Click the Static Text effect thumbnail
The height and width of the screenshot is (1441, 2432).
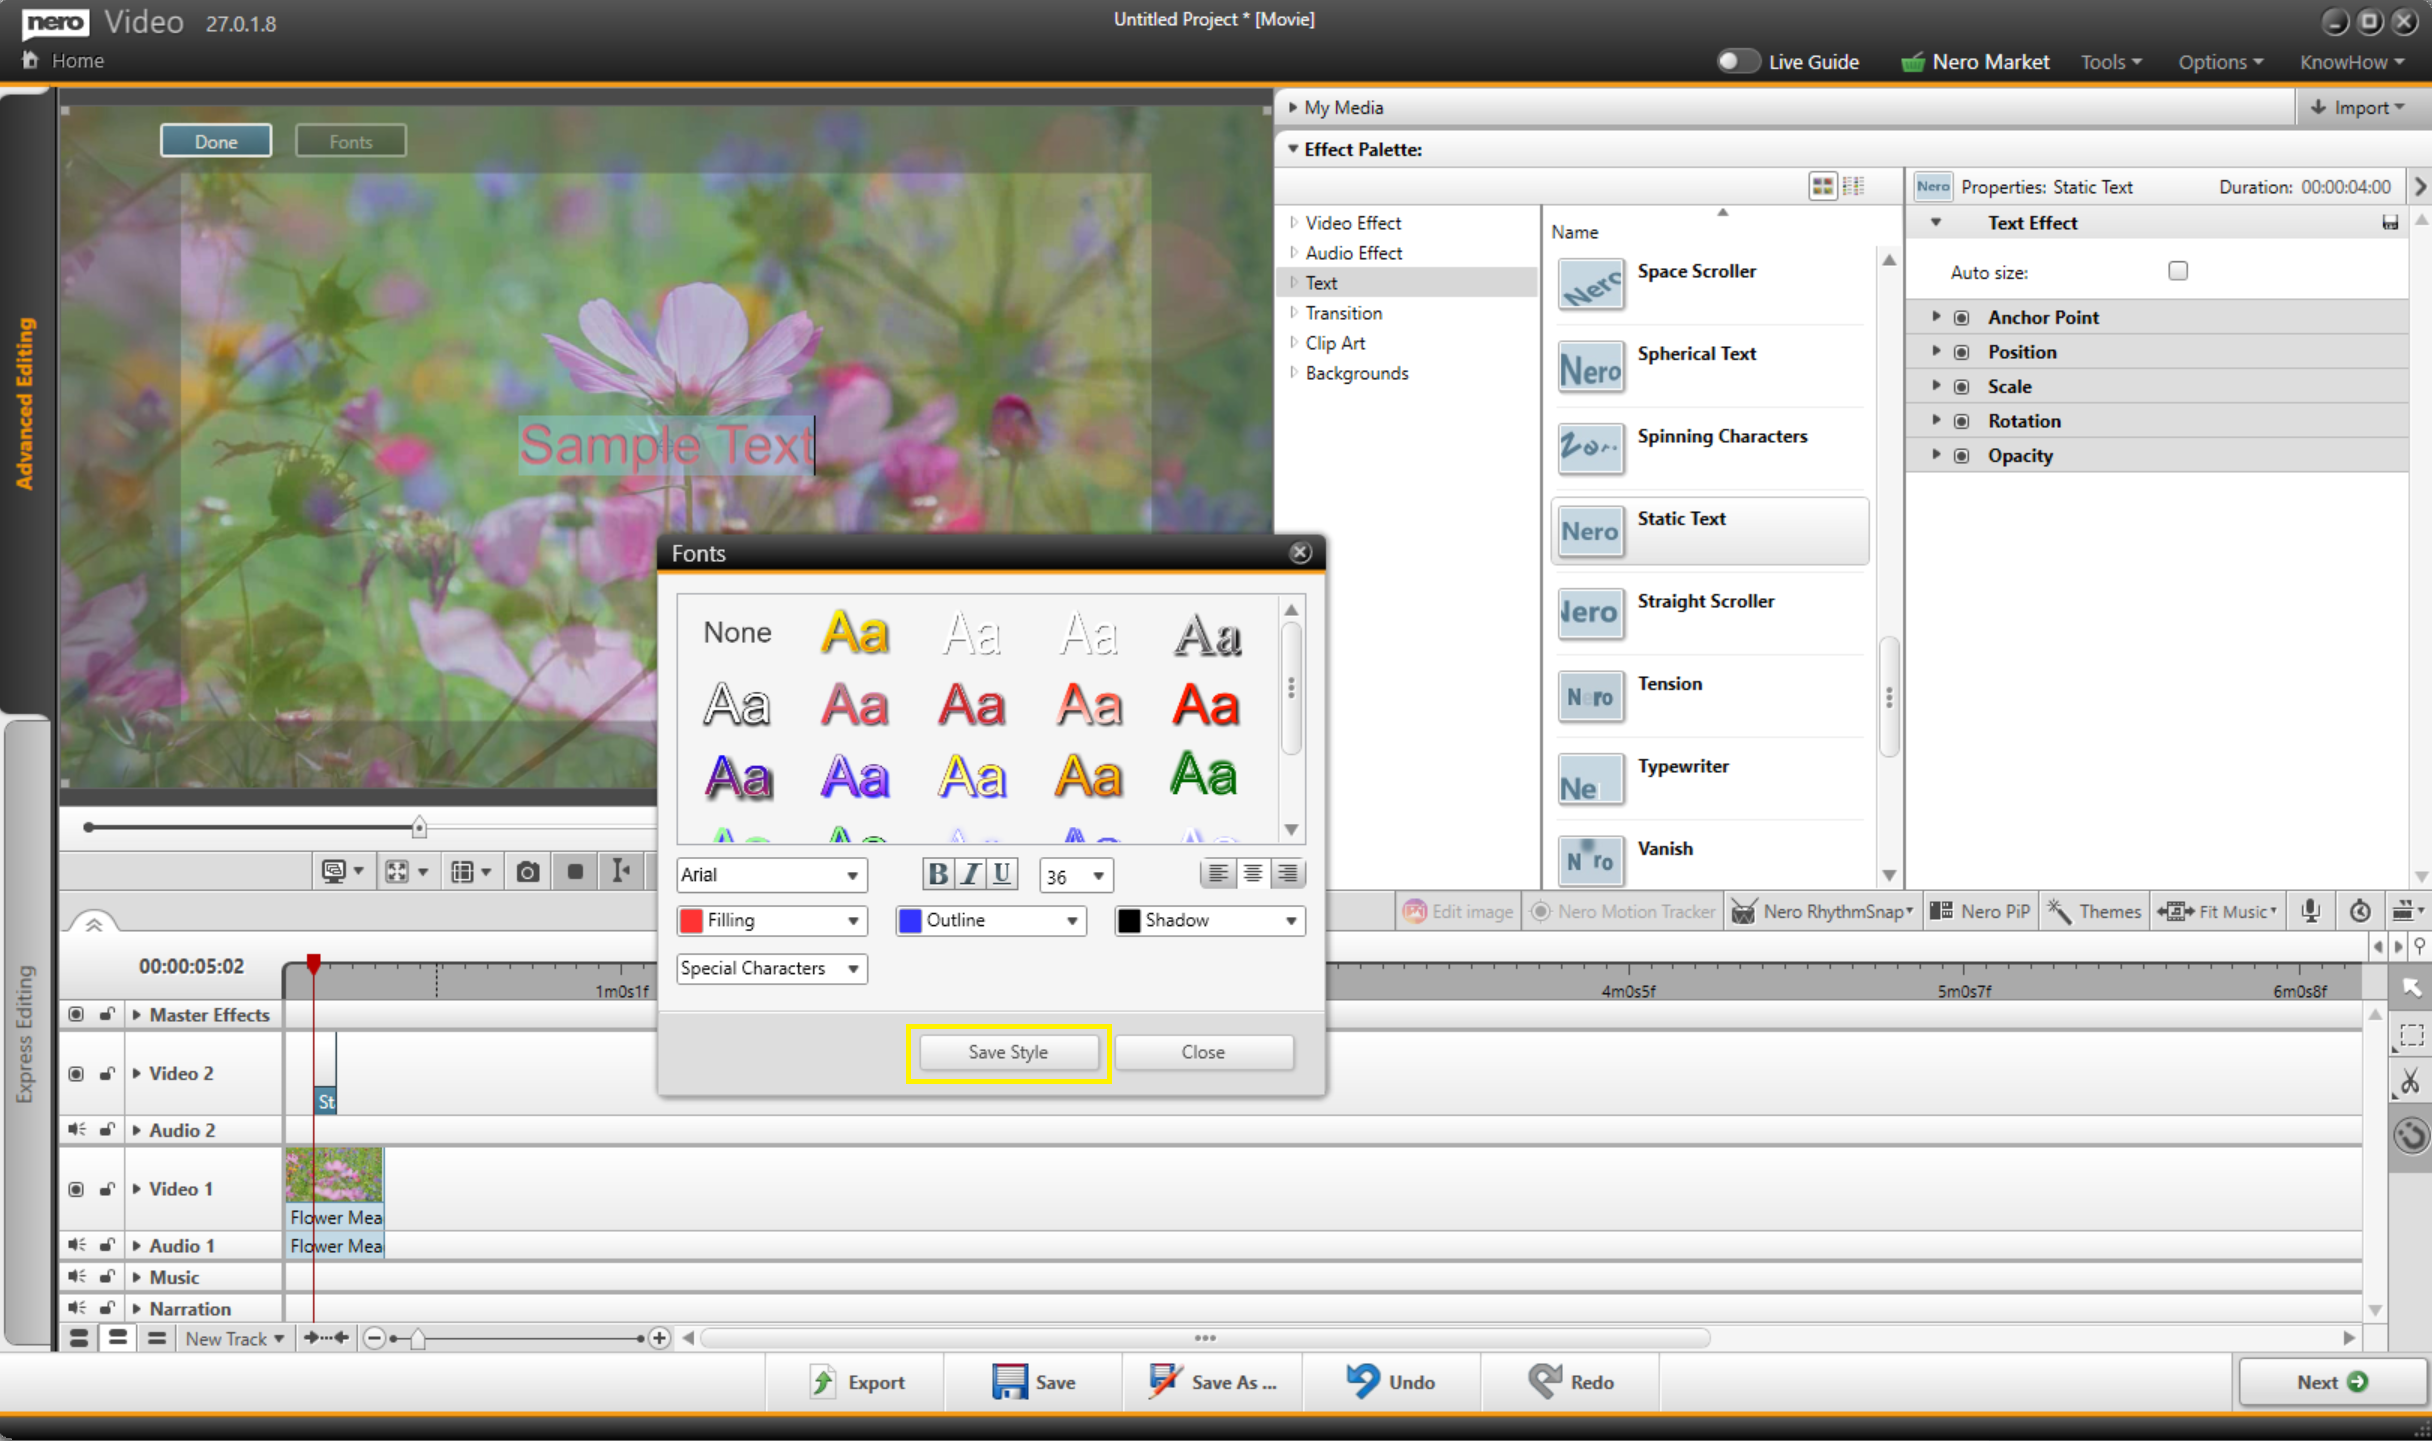(1590, 531)
